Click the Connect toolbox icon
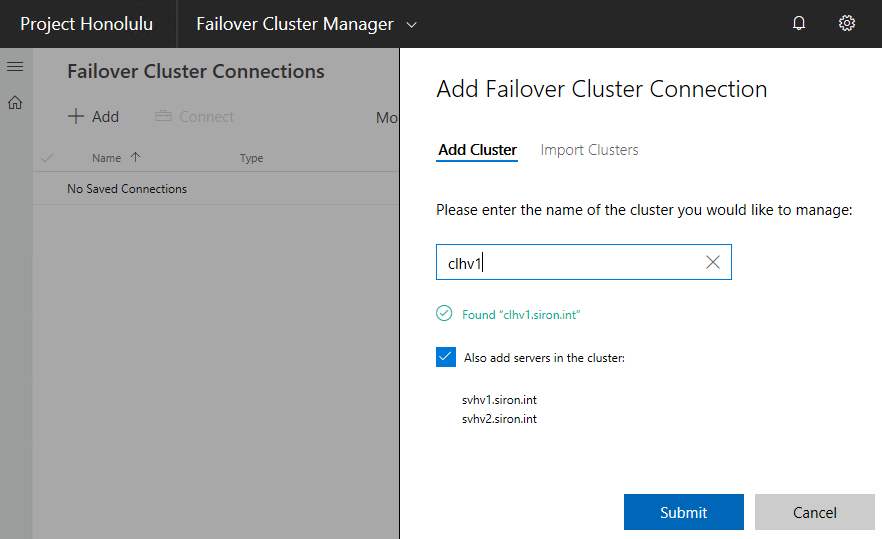The width and height of the screenshot is (882, 539). click(163, 116)
